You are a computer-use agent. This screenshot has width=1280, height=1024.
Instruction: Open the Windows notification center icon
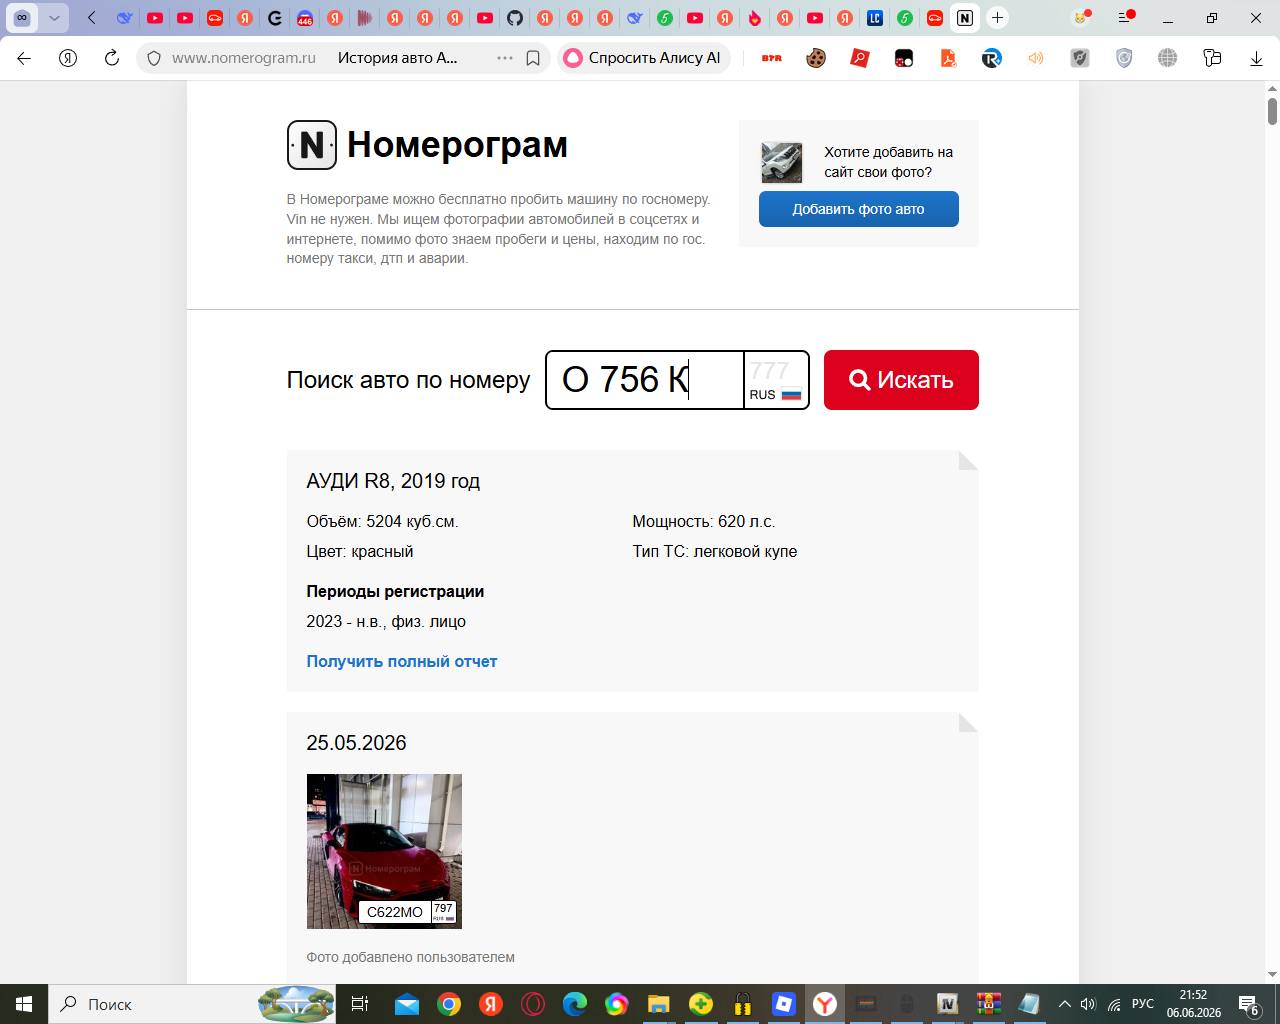point(1248,1004)
